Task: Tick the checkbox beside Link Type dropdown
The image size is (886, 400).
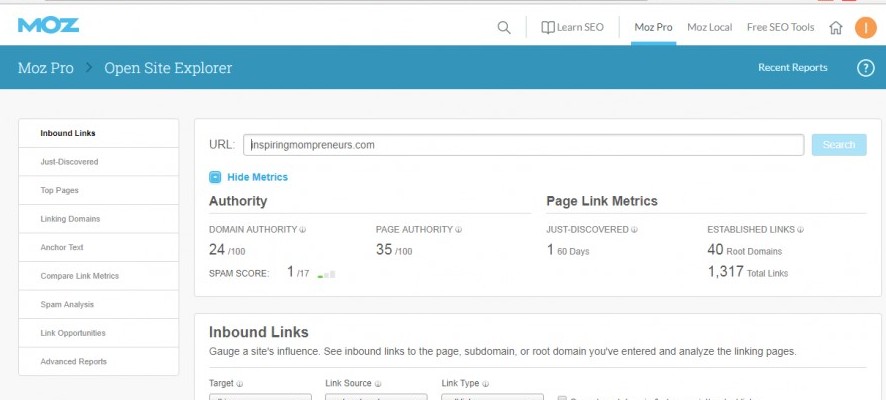Action: tap(562, 398)
